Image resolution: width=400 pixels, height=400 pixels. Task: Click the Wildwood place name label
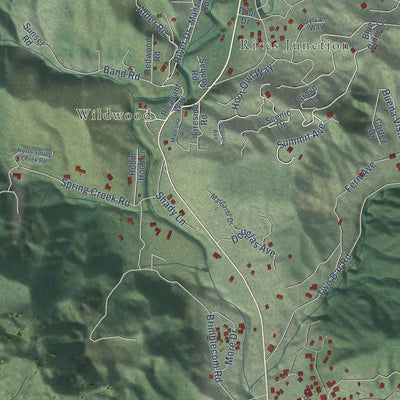(114, 115)
